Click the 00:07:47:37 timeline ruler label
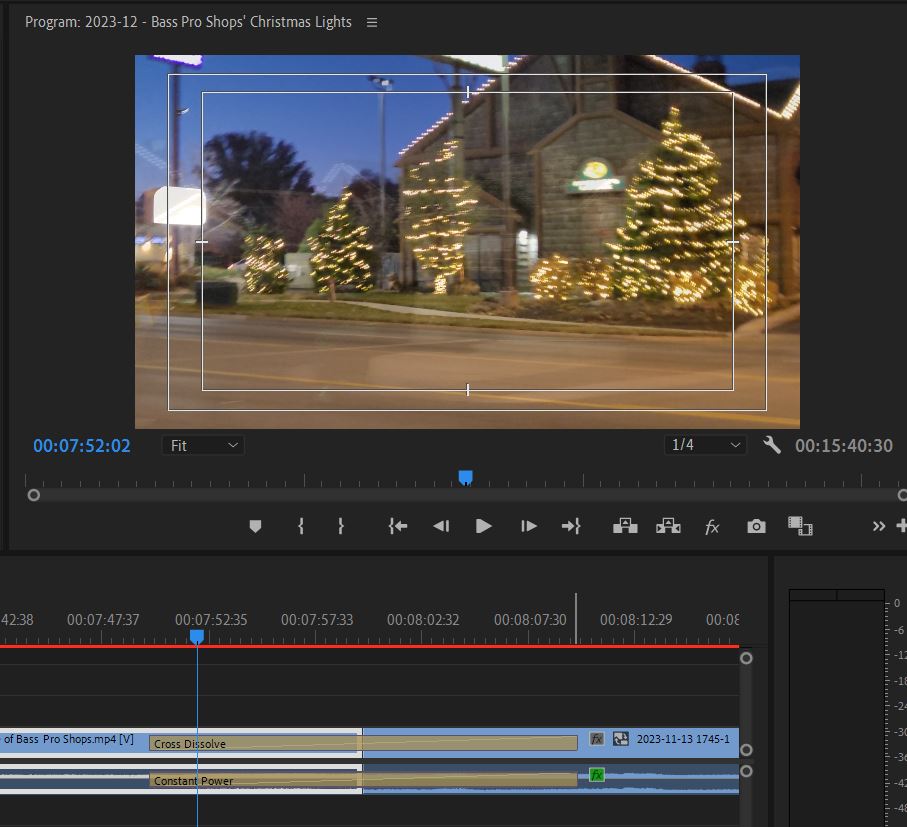The height and width of the screenshot is (827, 907). pos(103,620)
